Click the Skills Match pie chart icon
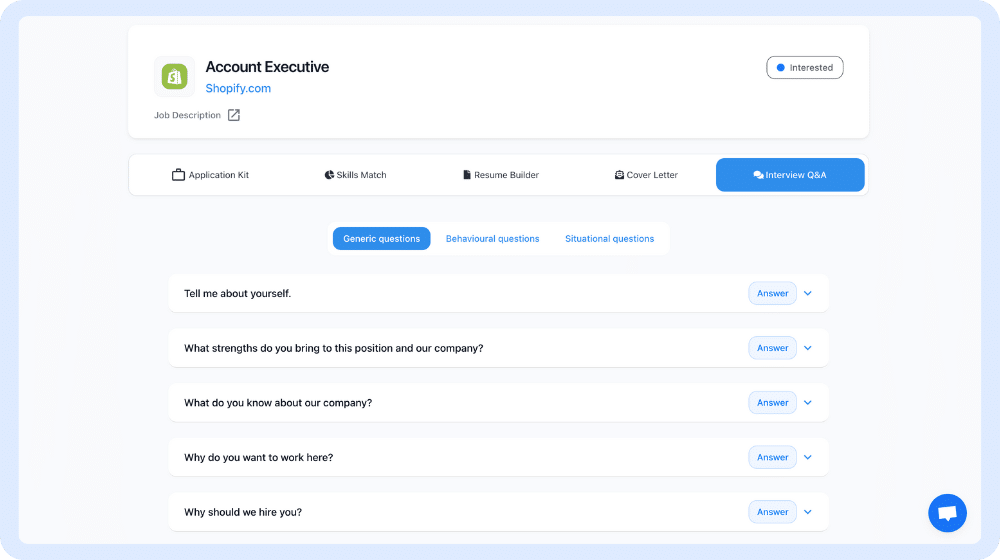 click(329, 175)
